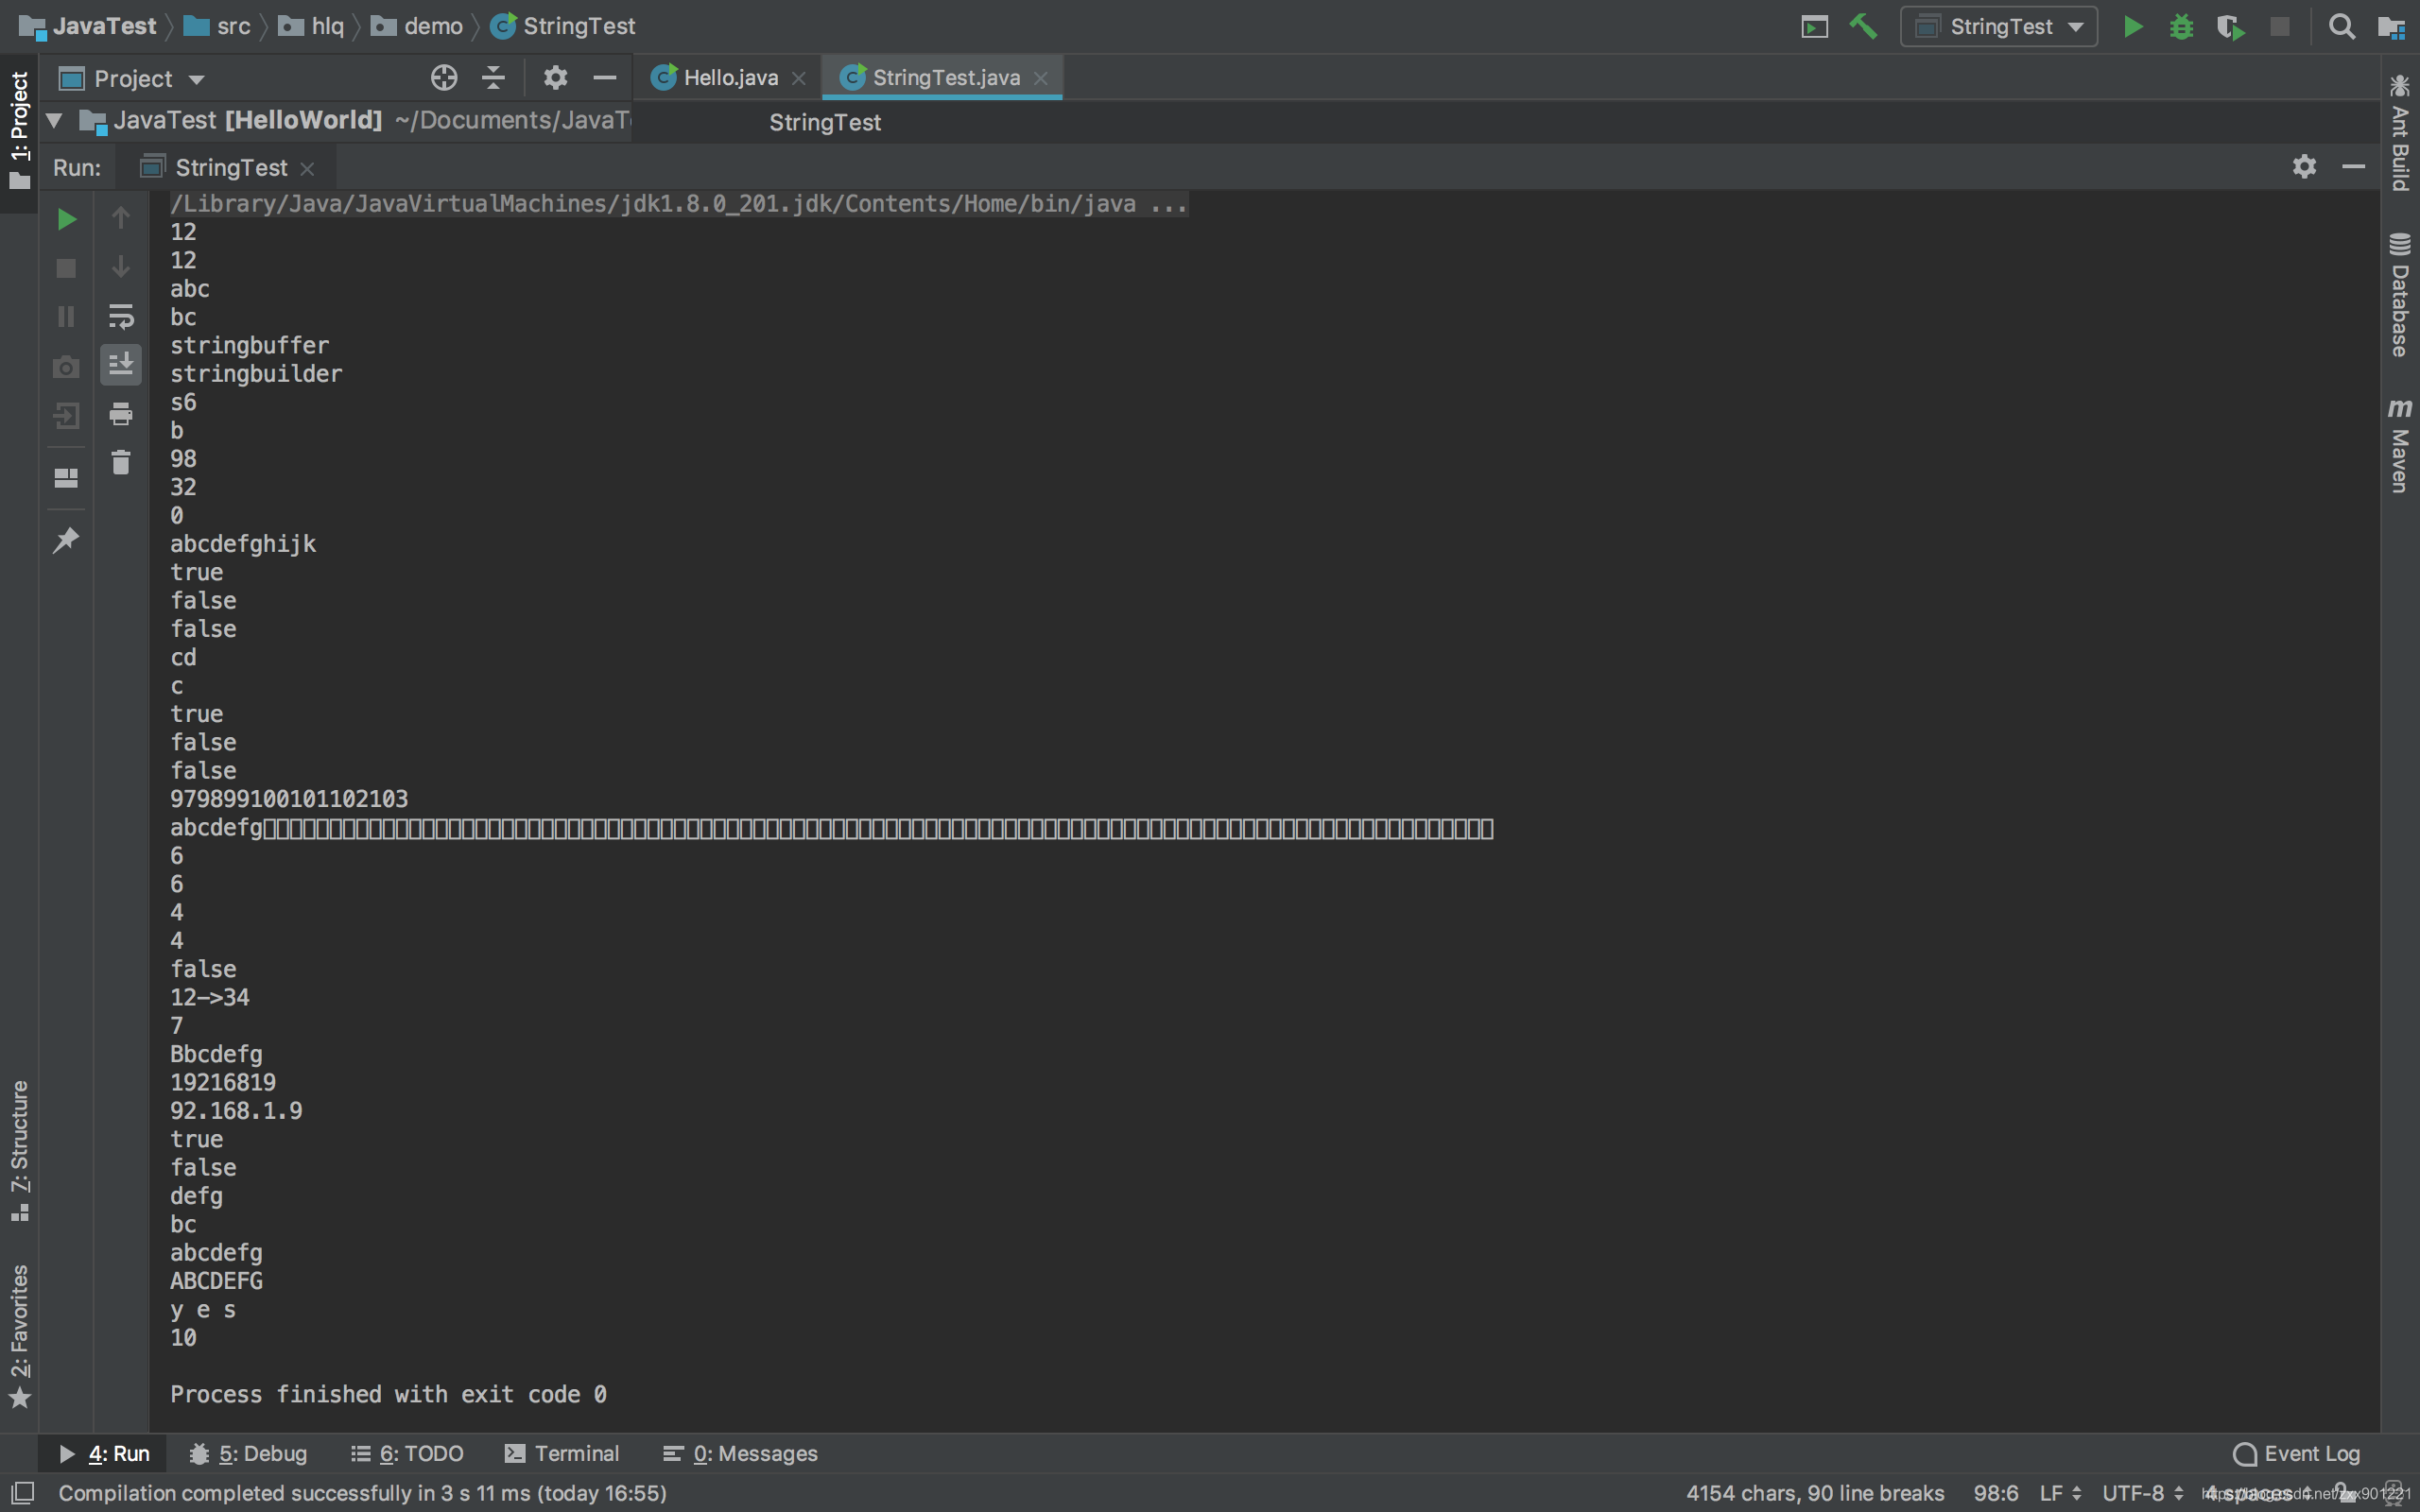Open Terminal tool window
This screenshot has width=2420, height=1512.
(x=562, y=1453)
